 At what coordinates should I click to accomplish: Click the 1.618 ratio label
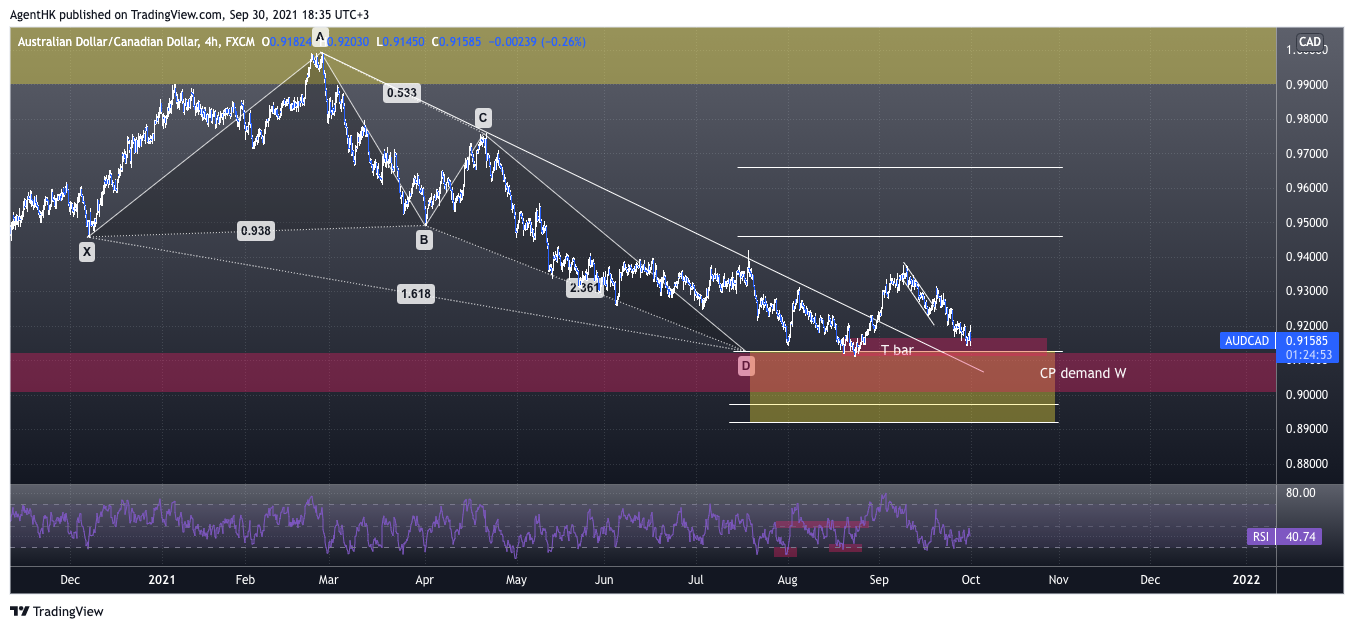[x=414, y=294]
